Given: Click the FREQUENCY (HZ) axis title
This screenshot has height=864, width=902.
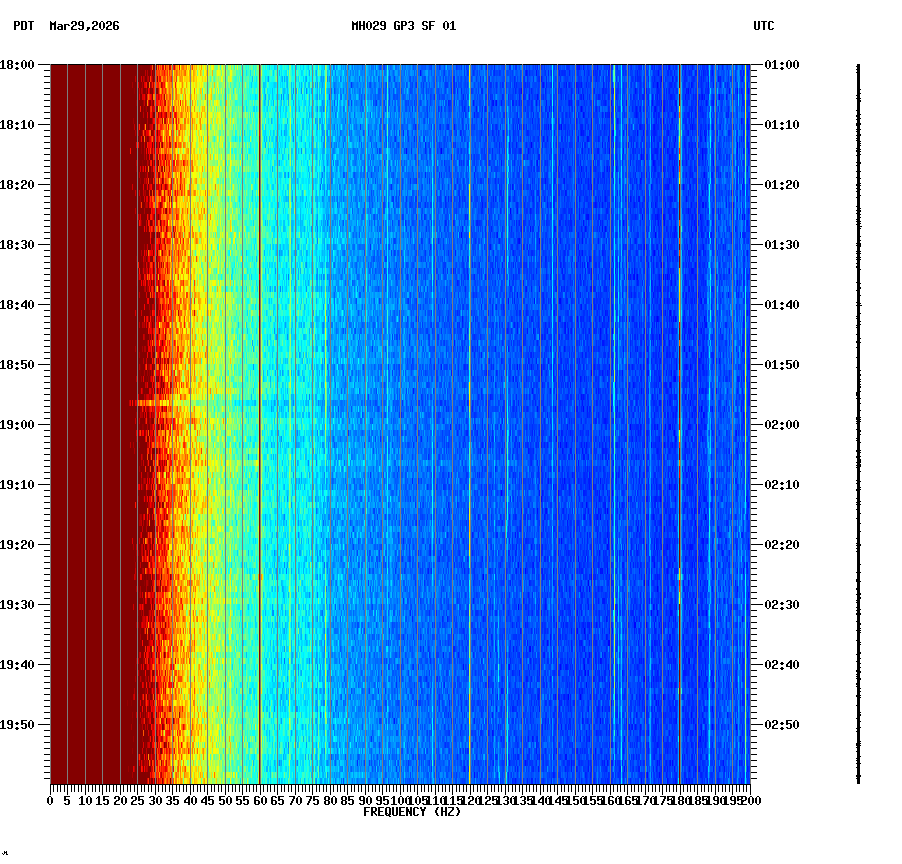Looking at the screenshot, I should [412, 812].
